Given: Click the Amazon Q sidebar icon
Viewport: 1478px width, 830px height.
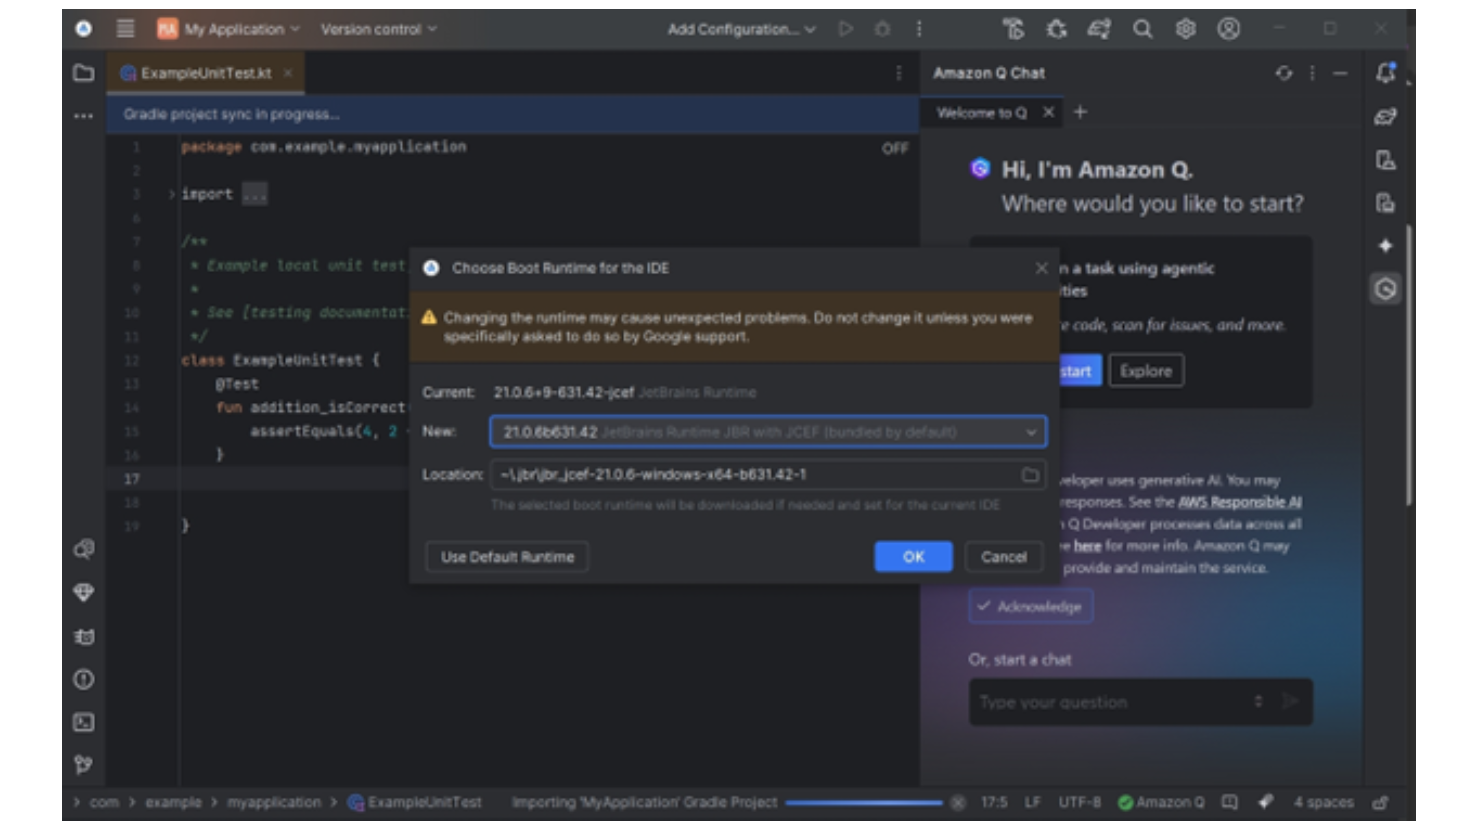Looking at the screenshot, I should (x=1385, y=289).
